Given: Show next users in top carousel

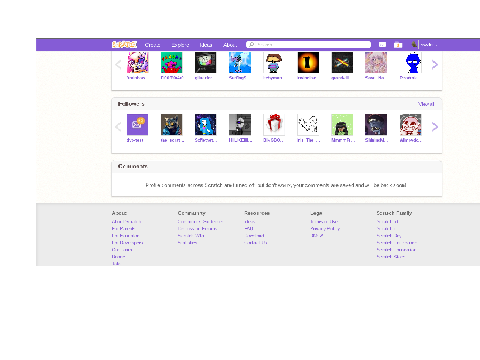Looking at the screenshot, I should pyautogui.click(x=435, y=64).
